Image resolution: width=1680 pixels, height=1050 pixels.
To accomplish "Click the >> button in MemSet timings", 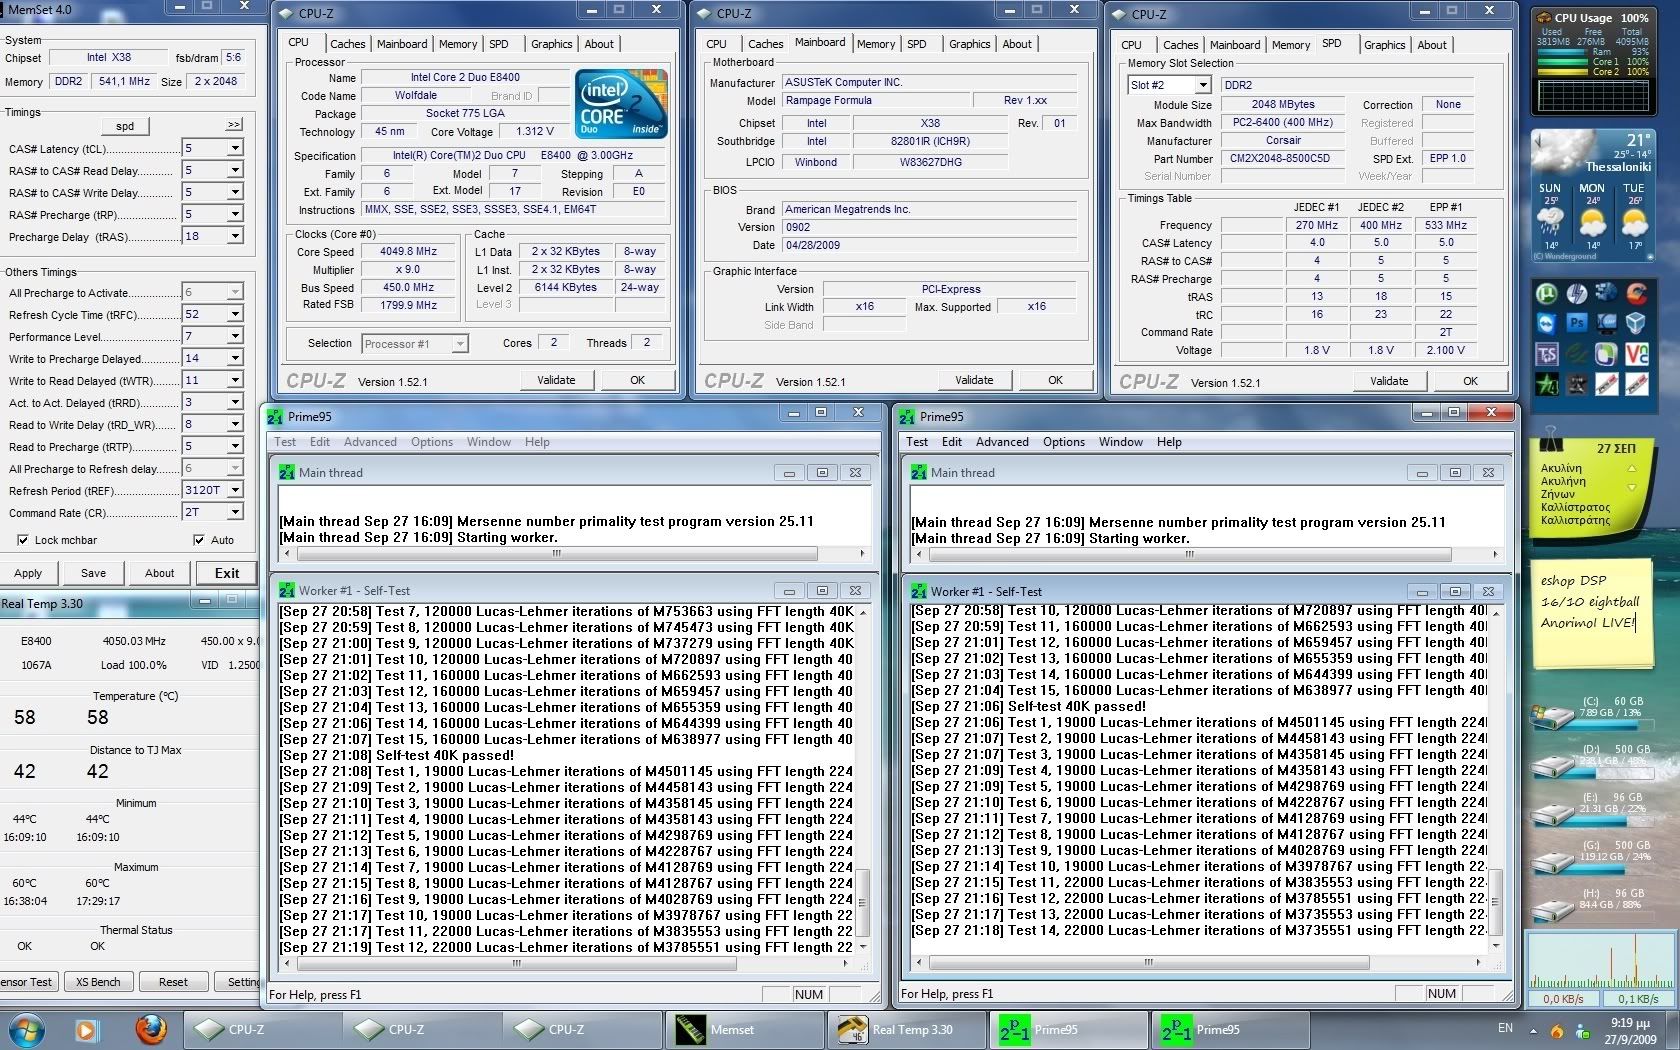I will point(234,126).
